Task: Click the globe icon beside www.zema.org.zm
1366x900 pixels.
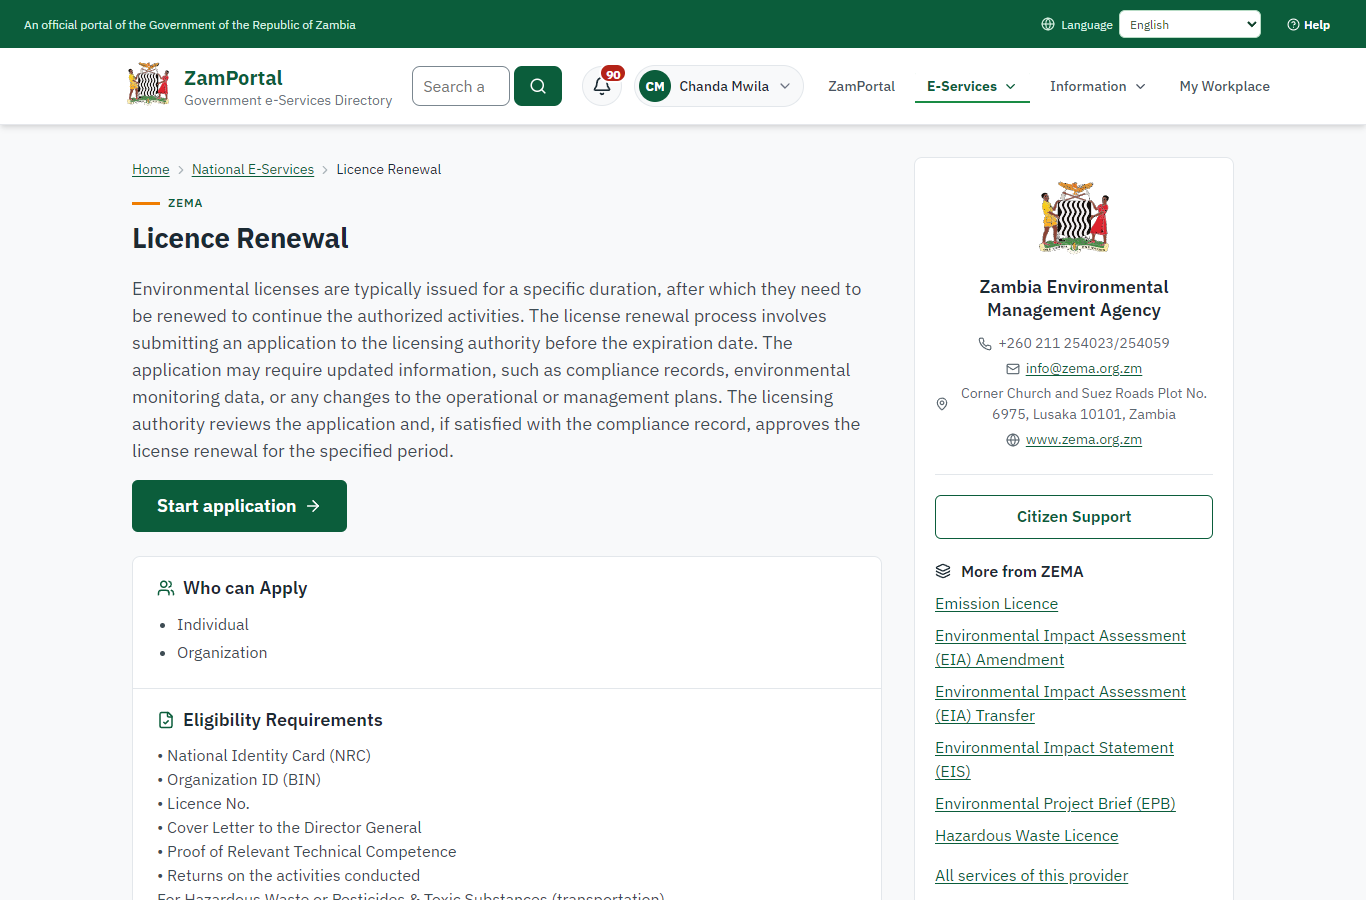Action: pyautogui.click(x=1013, y=440)
